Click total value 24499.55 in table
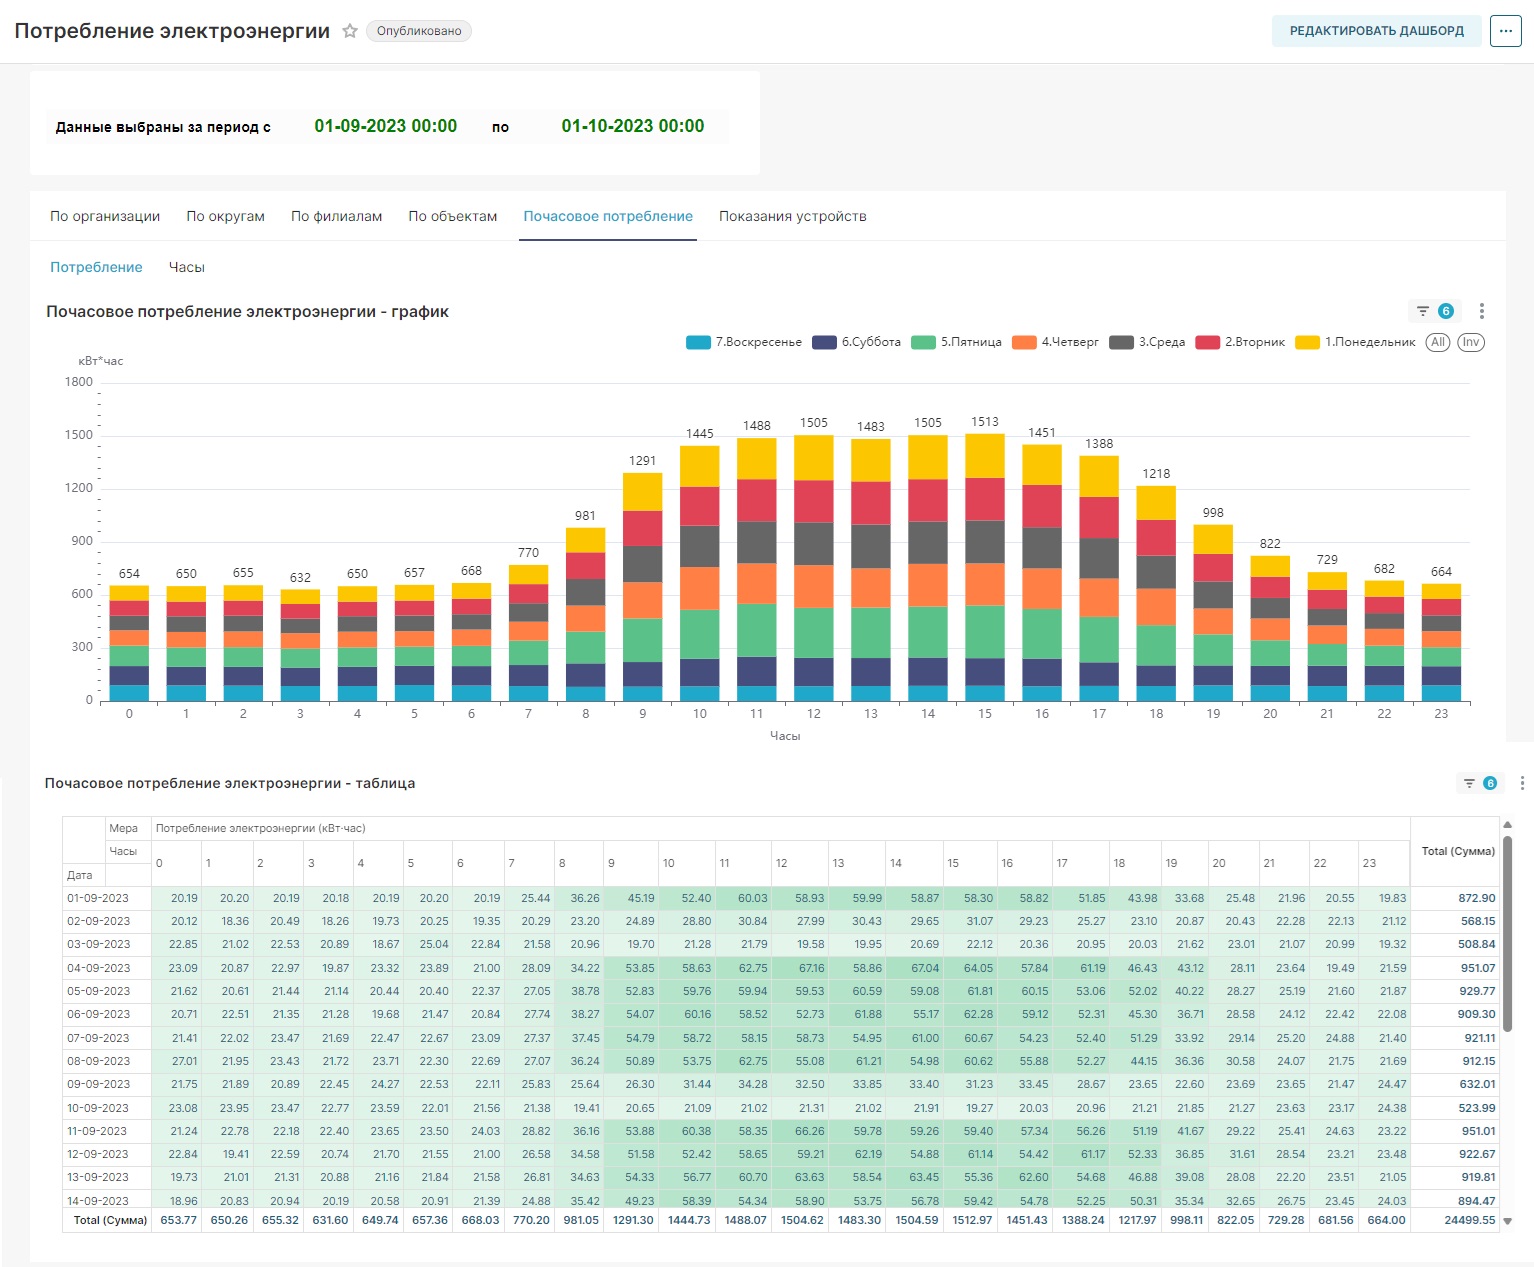1534x1267 pixels. pyautogui.click(x=1469, y=1220)
